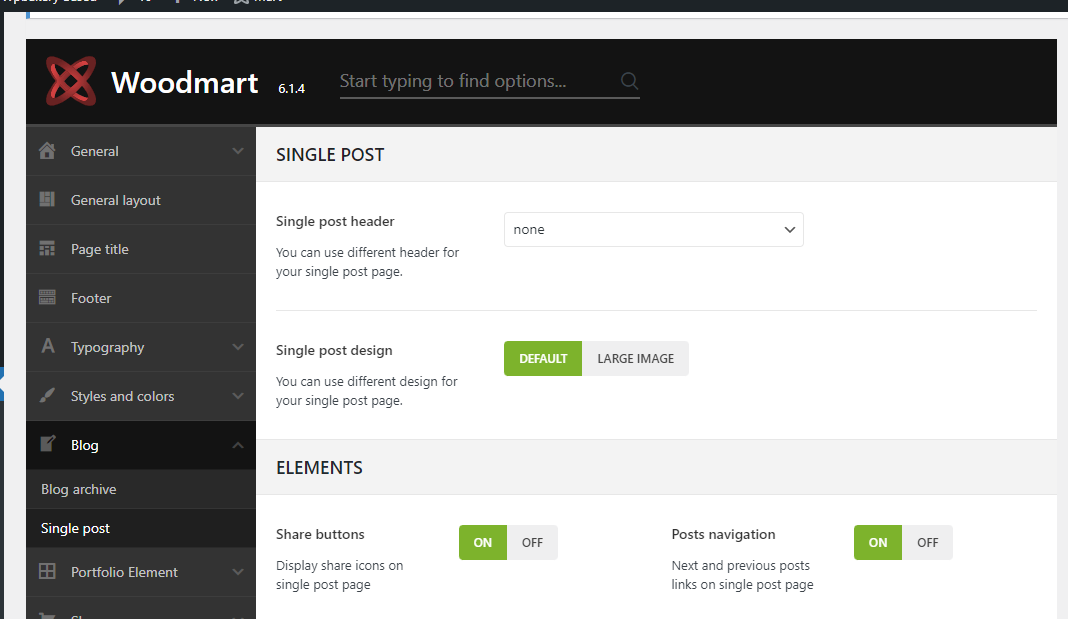The width and height of the screenshot is (1068, 619).
Task: Click the Footer icon in sidebar
Action: (47, 298)
